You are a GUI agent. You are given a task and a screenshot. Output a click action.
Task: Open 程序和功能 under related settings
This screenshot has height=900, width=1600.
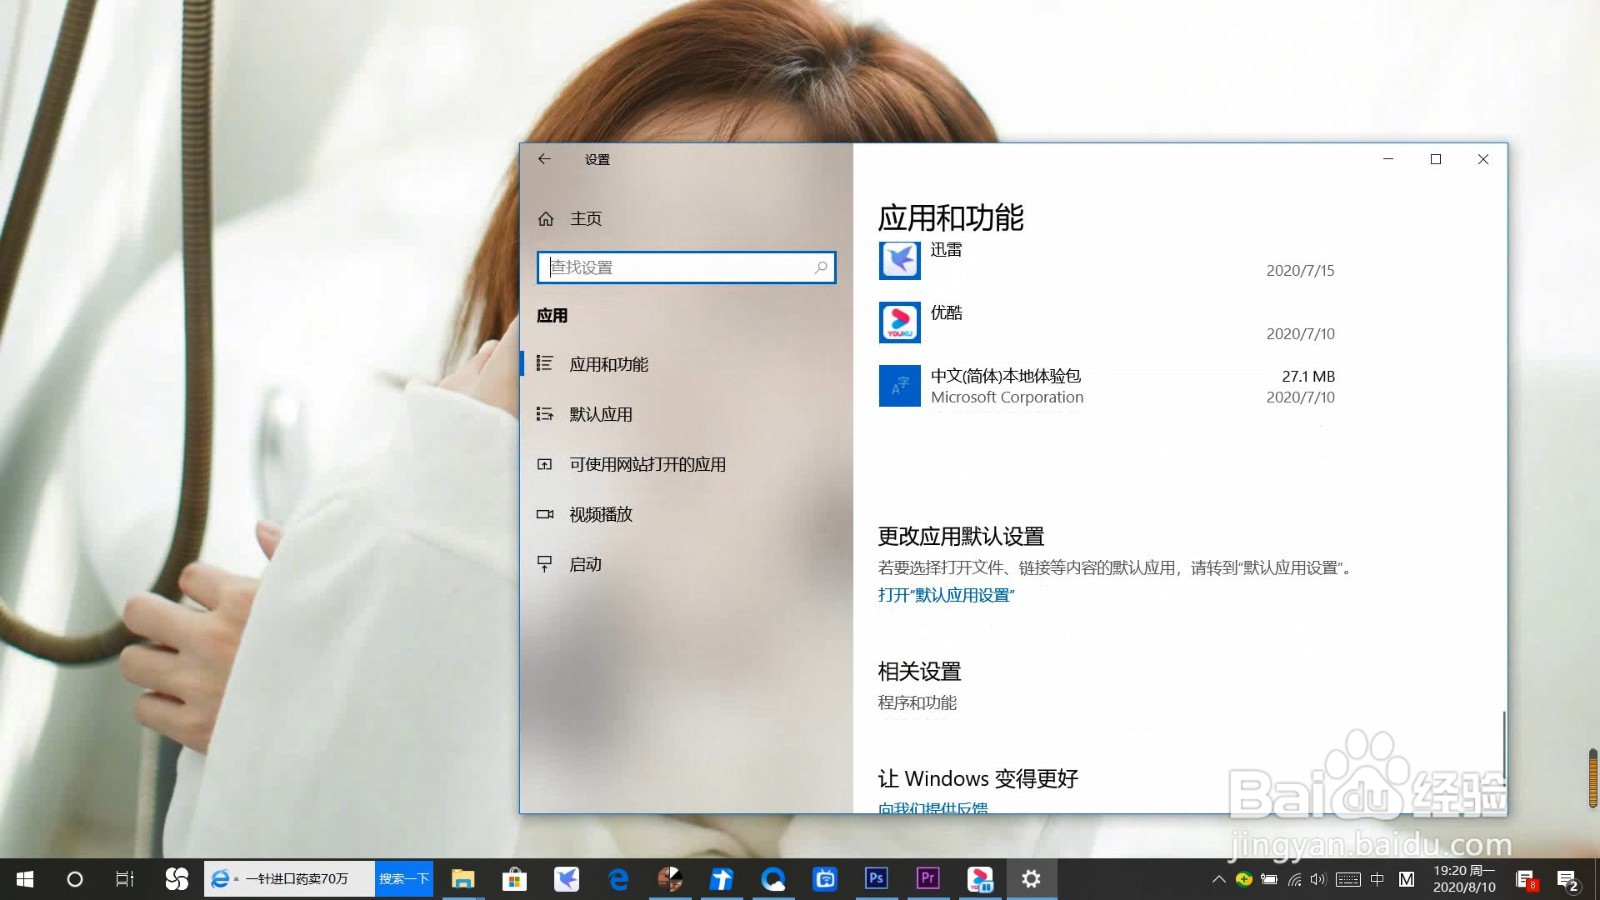point(916,702)
